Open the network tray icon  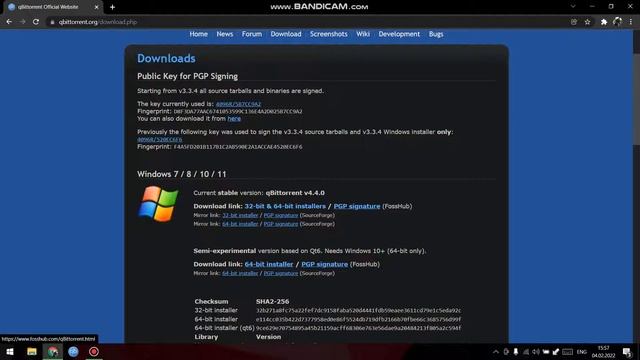[526, 352]
